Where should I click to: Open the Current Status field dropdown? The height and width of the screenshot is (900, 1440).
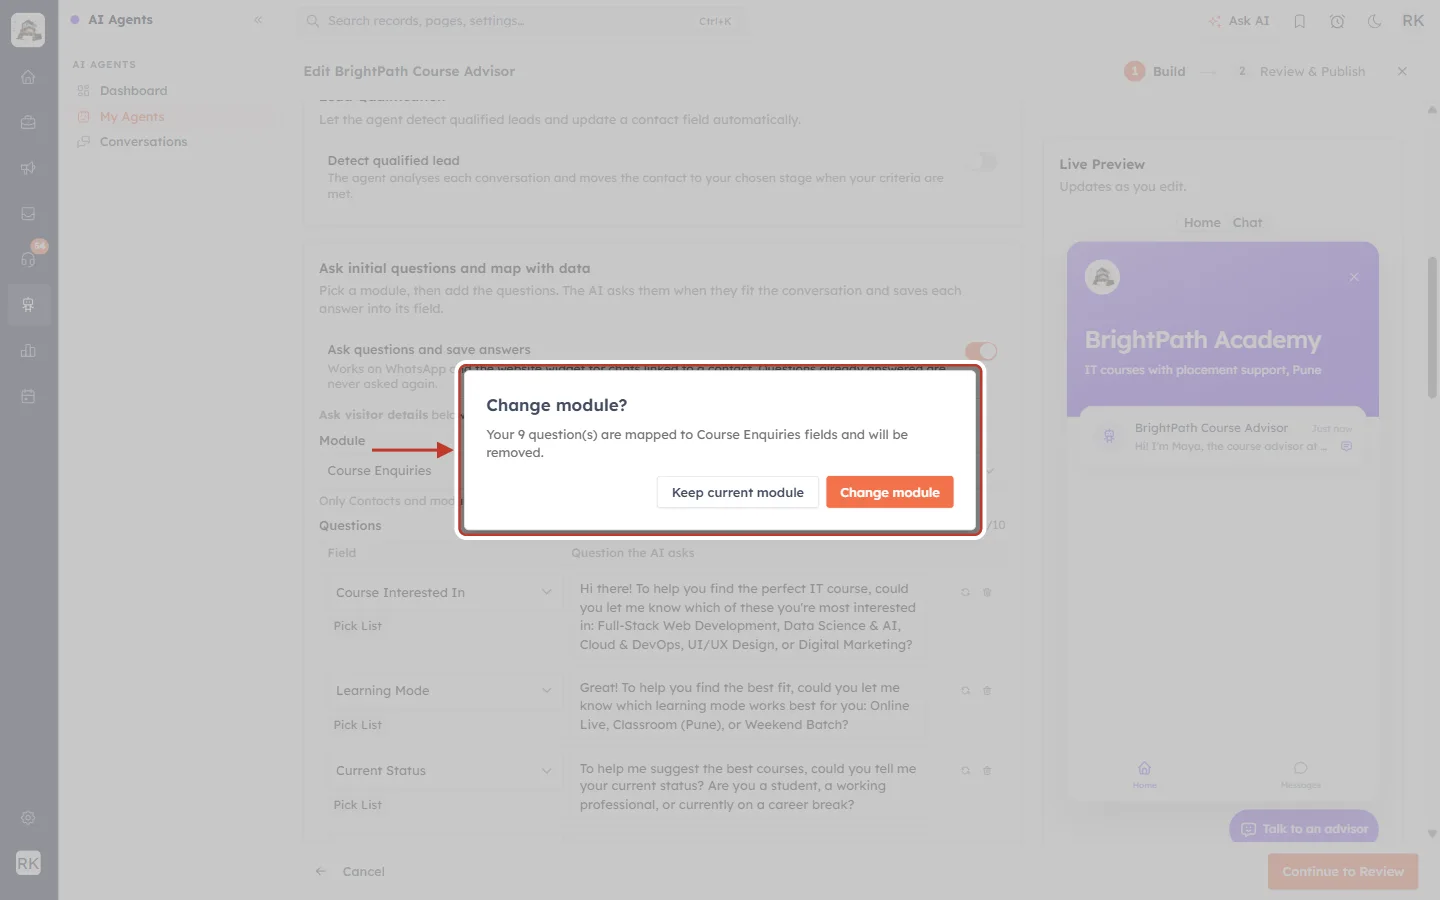[x=444, y=770]
